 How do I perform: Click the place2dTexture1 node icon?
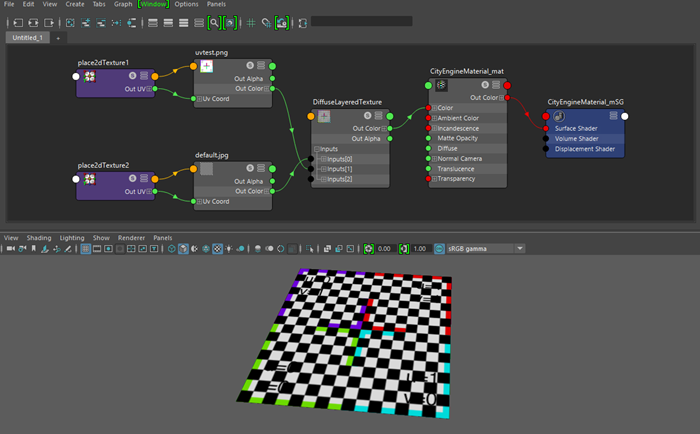pyautogui.click(x=89, y=77)
